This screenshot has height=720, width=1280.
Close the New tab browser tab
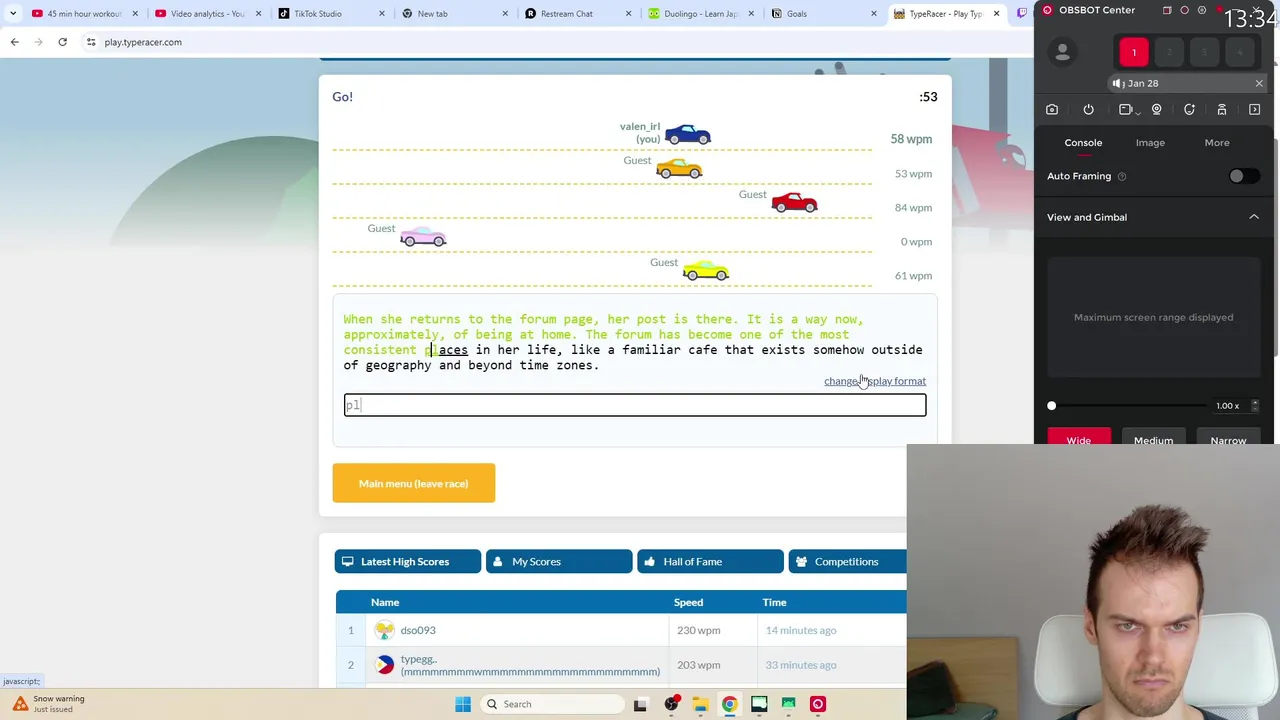coord(505,14)
